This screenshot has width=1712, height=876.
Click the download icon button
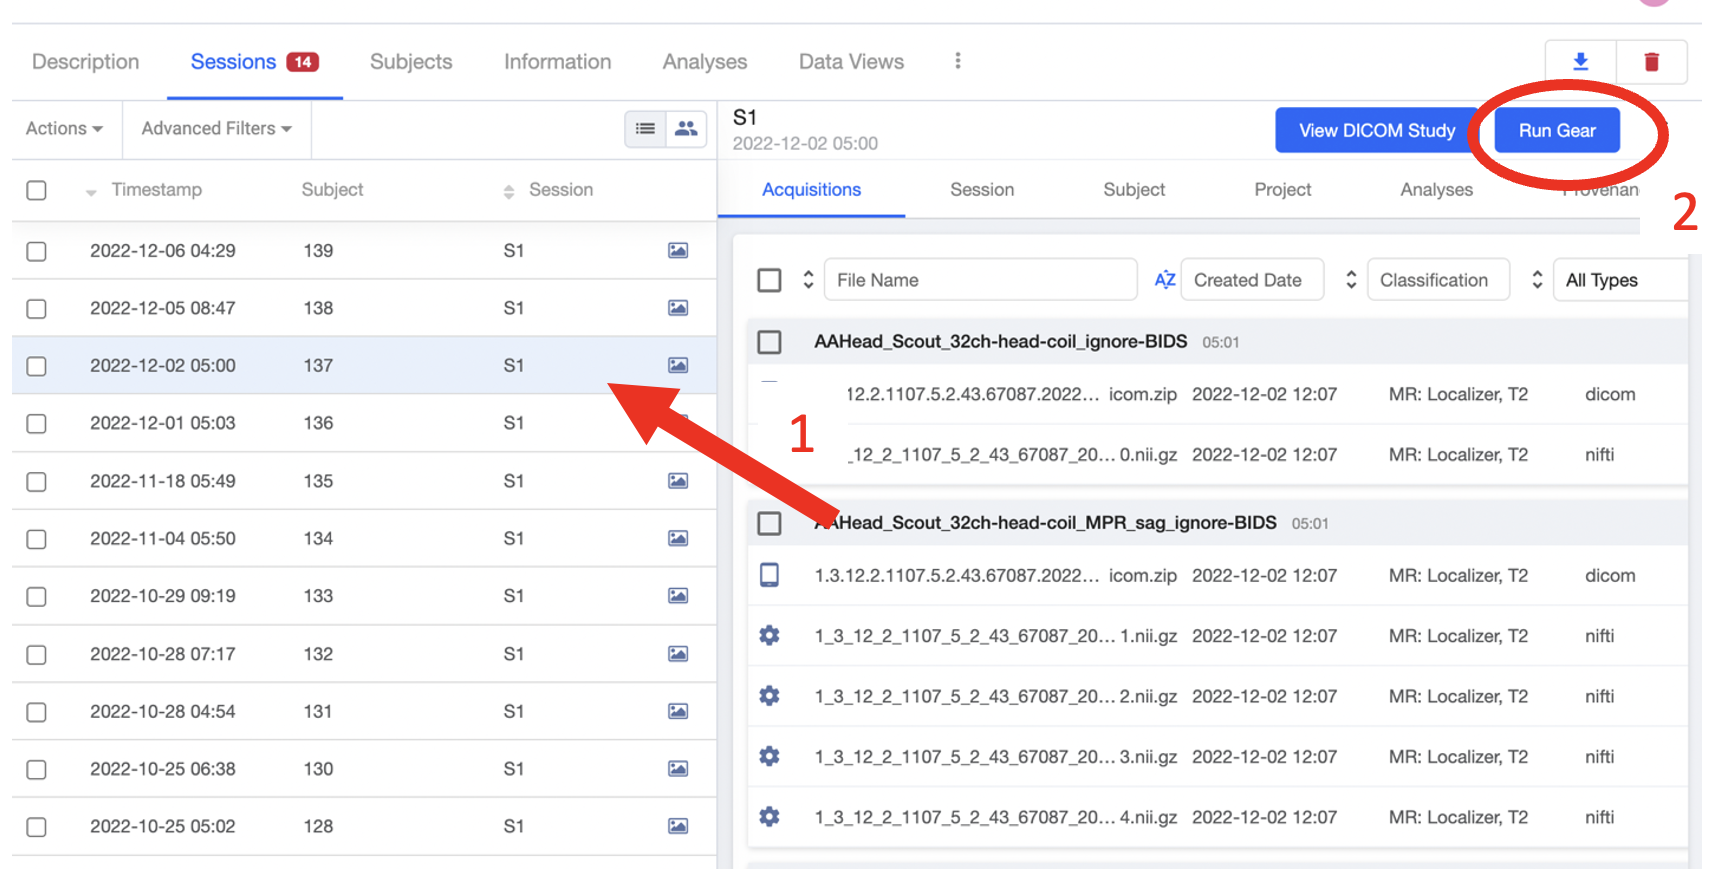click(1580, 62)
